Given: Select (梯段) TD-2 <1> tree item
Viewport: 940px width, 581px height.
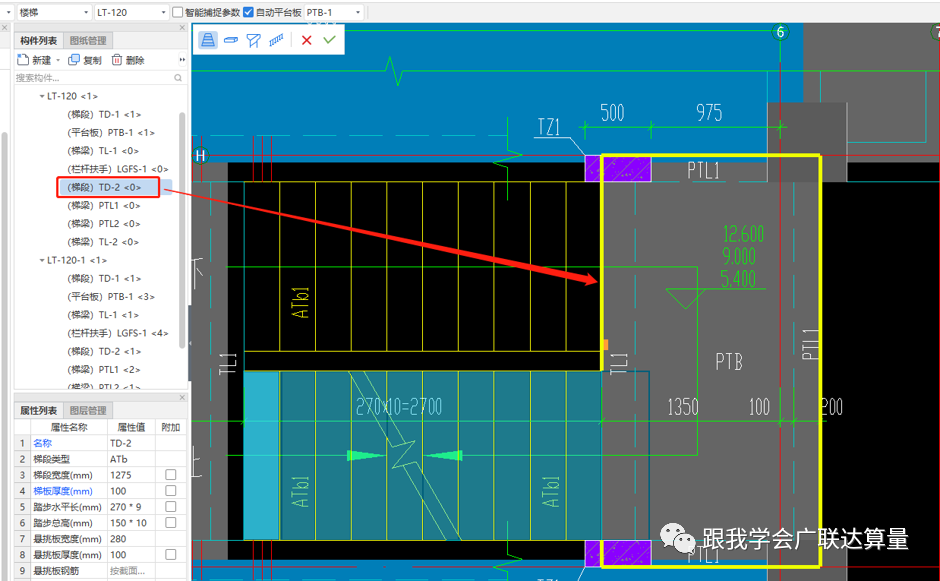Looking at the screenshot, I should (104, 351).
